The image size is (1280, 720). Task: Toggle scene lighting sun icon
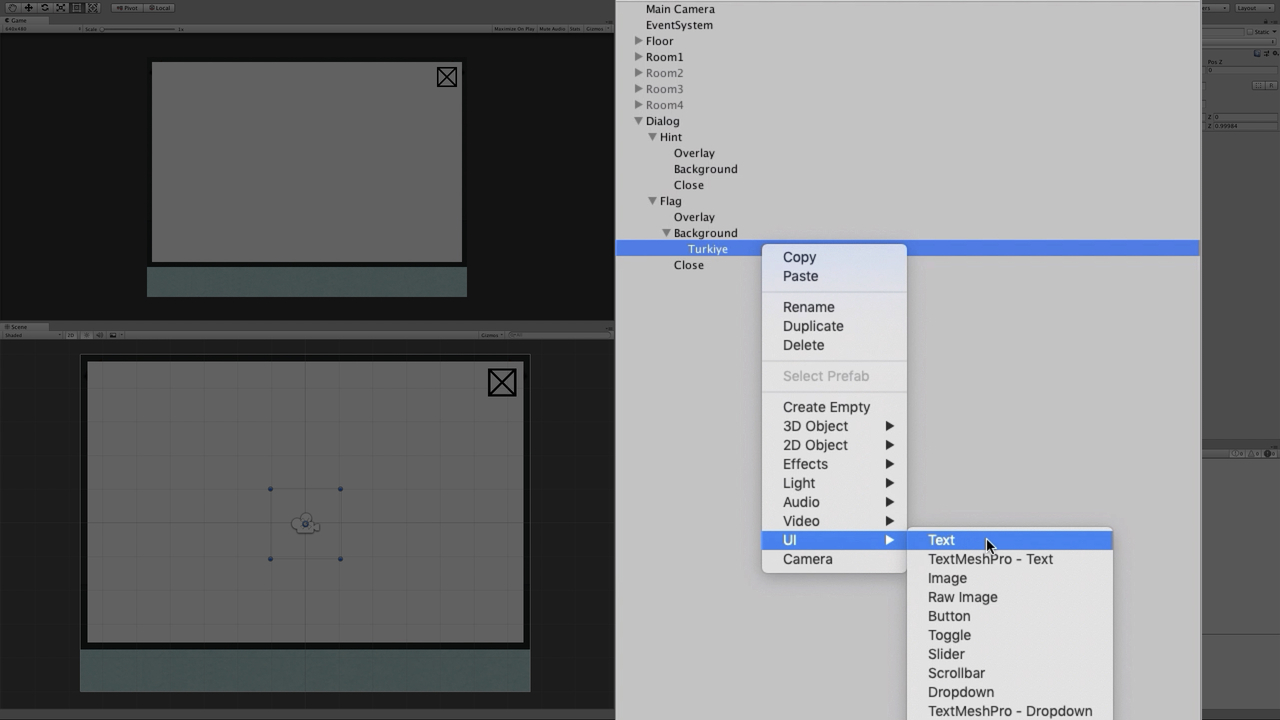point(86,335)
